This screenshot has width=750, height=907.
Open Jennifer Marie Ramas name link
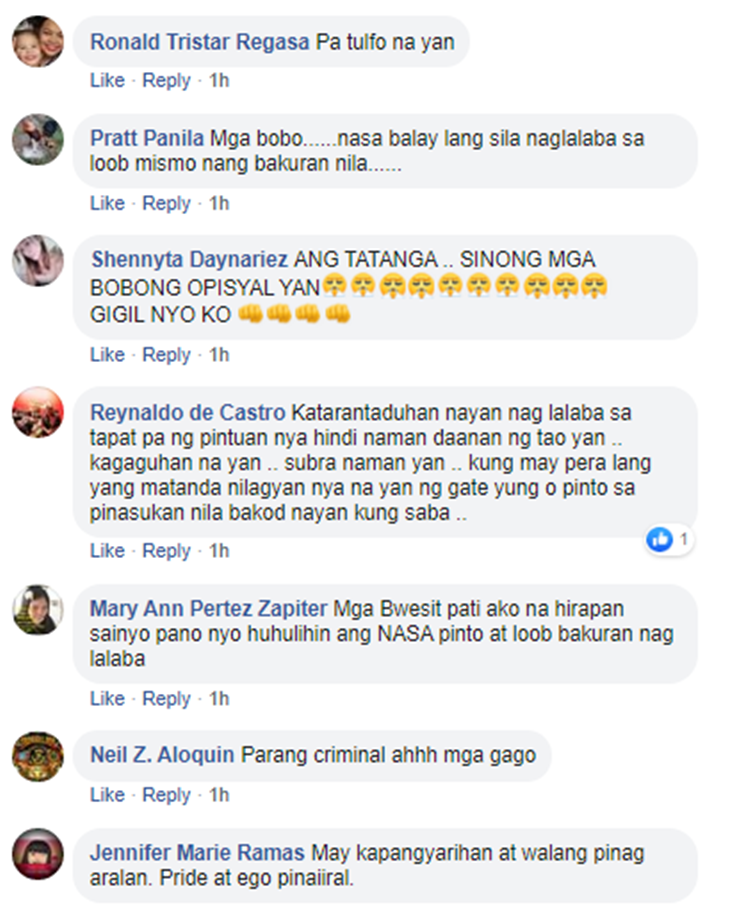pos(197,853)
